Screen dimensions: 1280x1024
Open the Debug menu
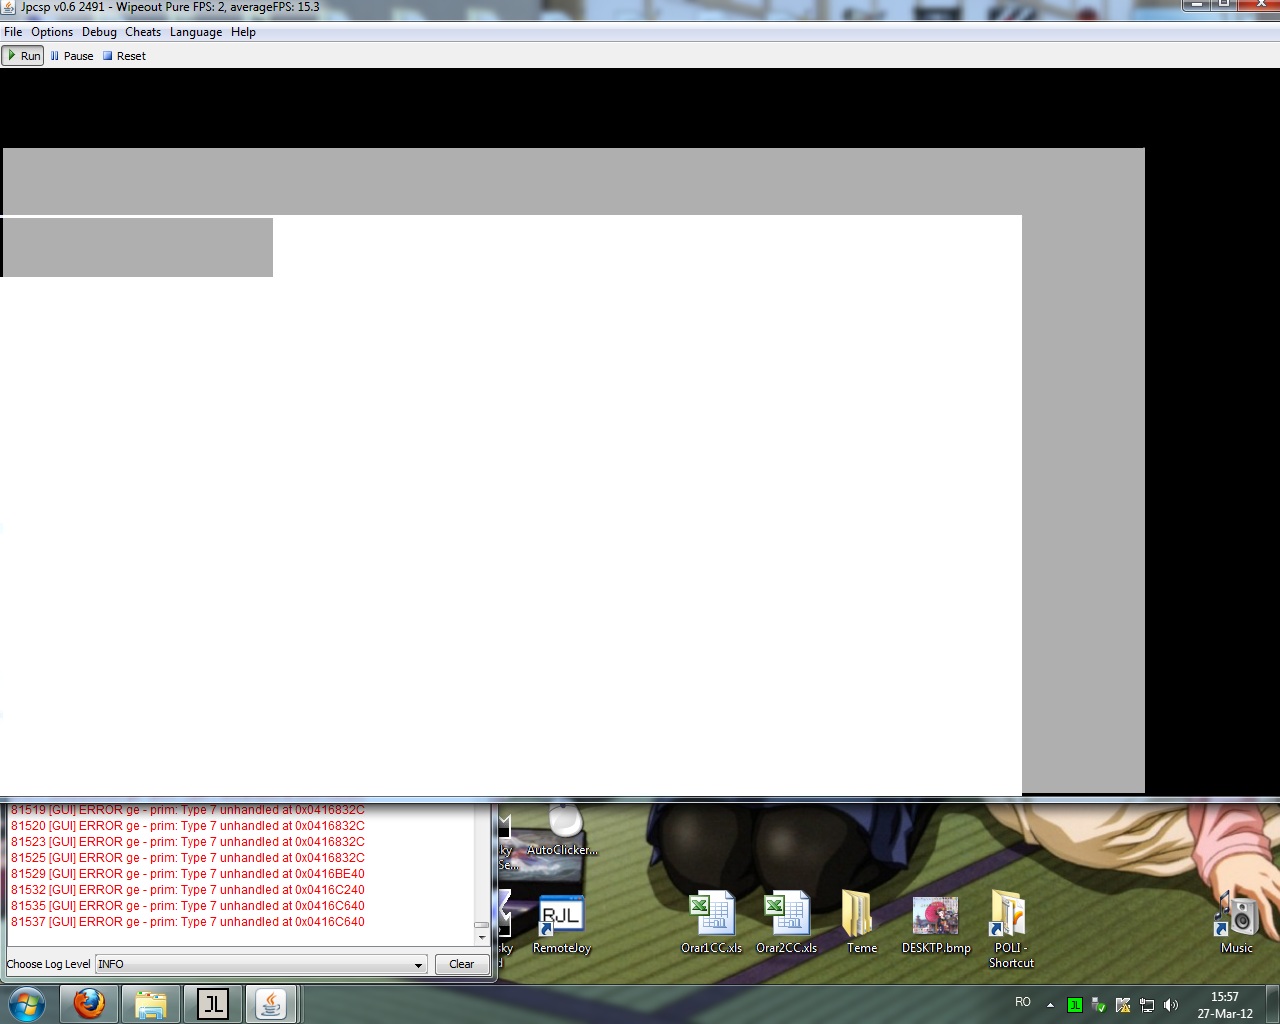click(99, 32)
